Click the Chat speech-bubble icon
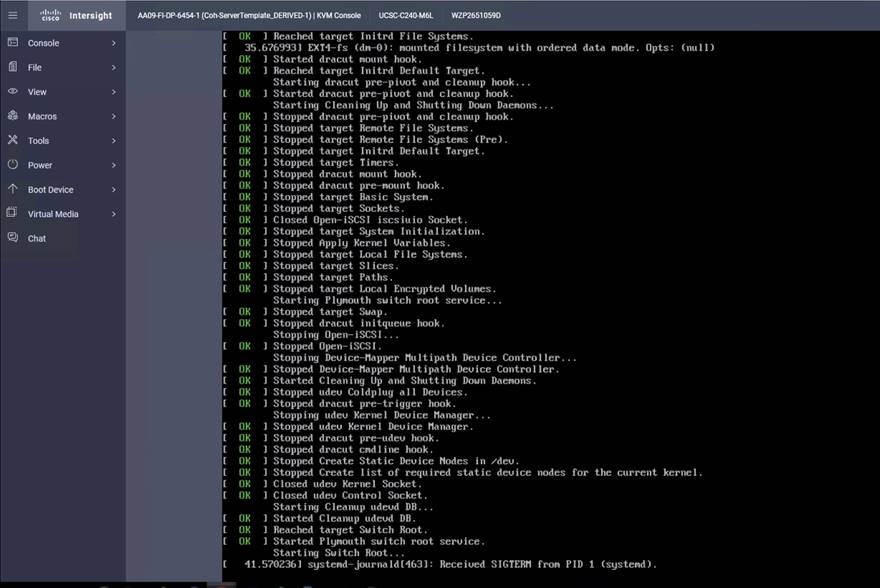The width and height of the screenshot is (880, 588). [12, 238]
